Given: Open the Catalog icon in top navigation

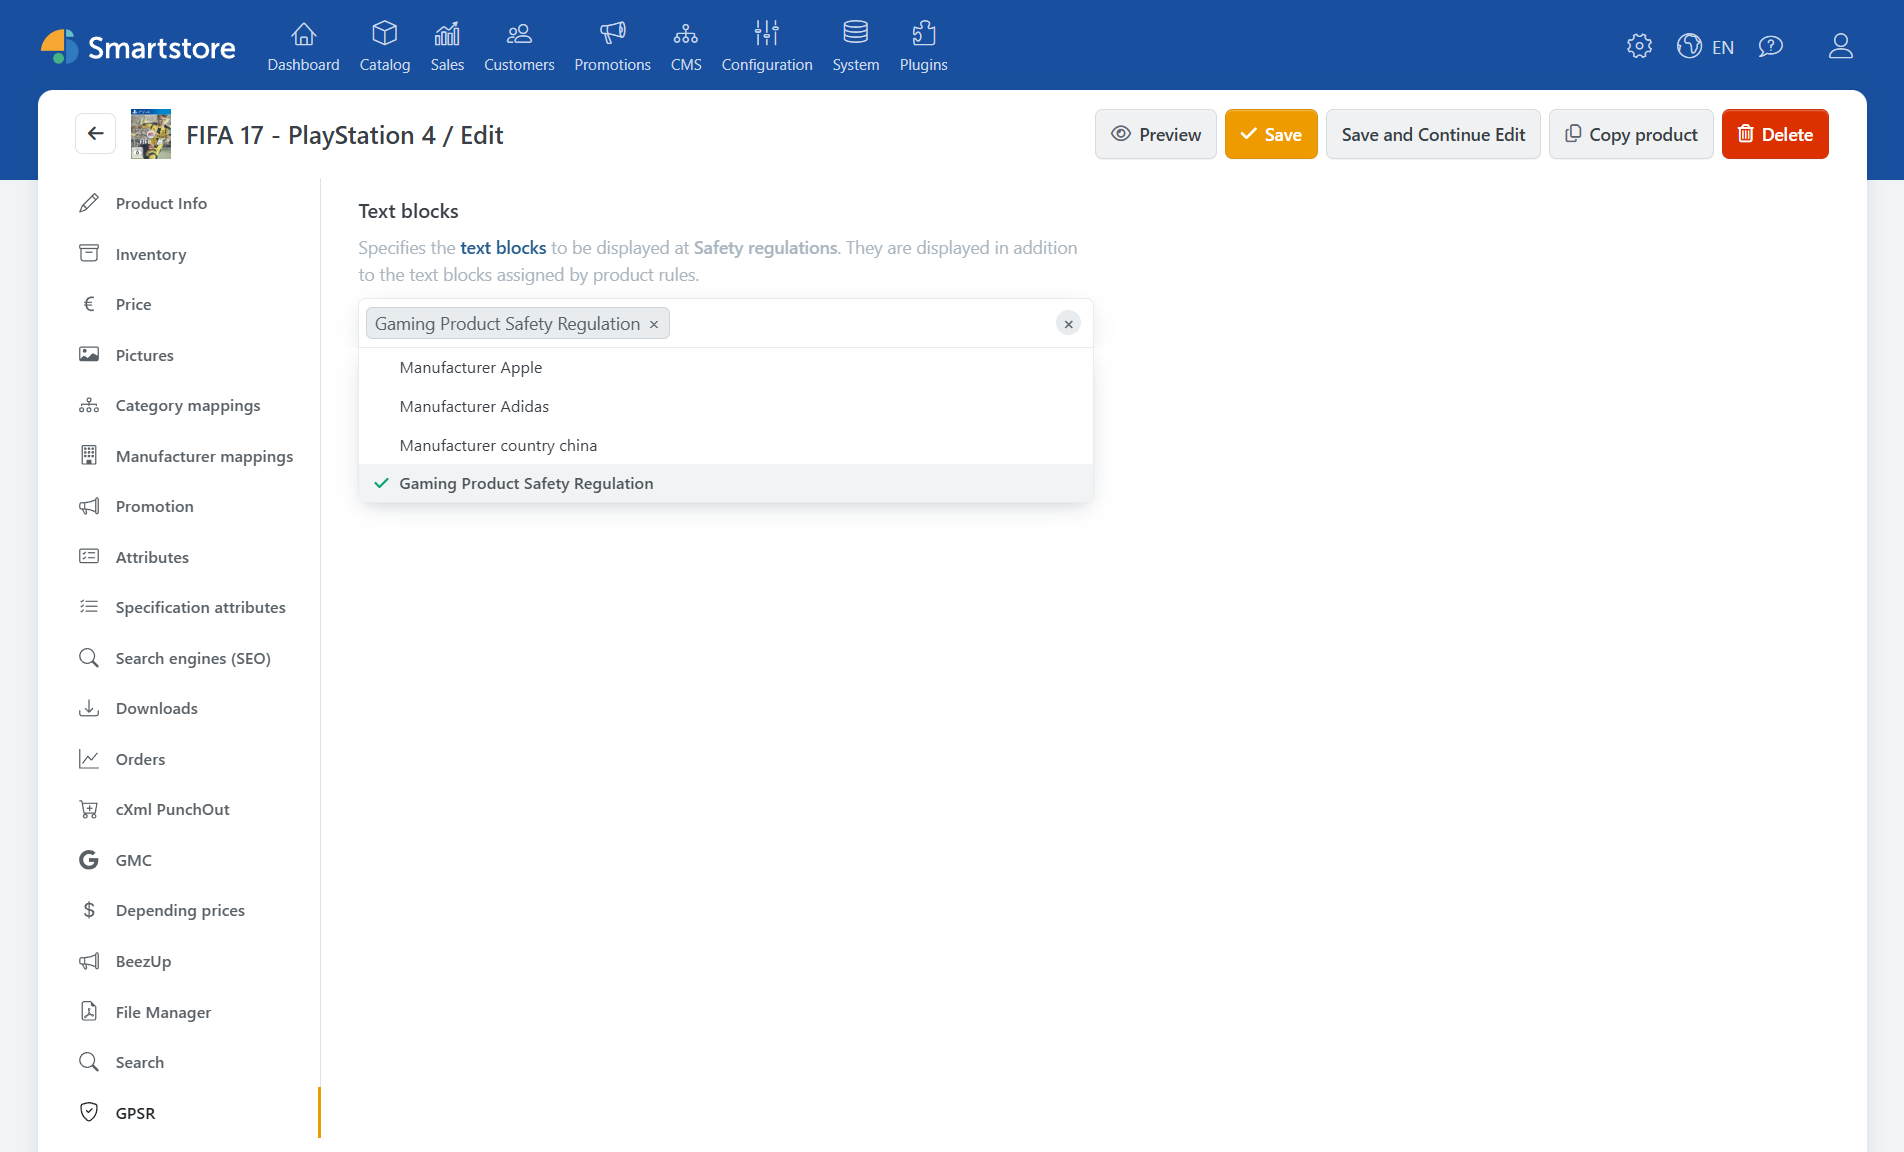Looking at the screenshot, I should 384,33.
